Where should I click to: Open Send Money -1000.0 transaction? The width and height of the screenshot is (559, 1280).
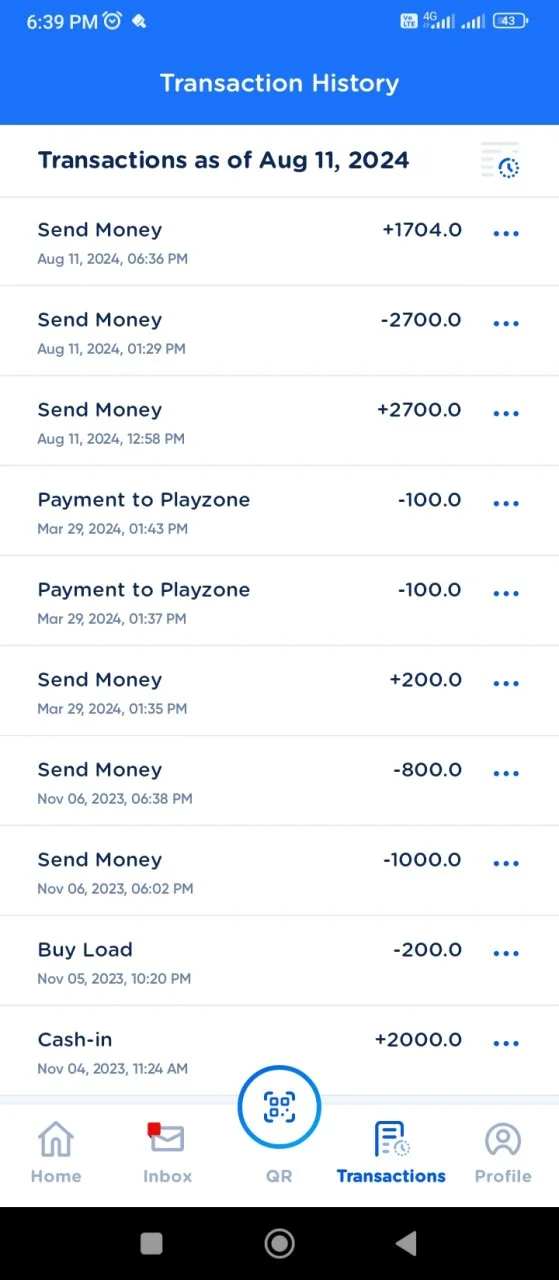pyautogui.click(x=279, y=871)
